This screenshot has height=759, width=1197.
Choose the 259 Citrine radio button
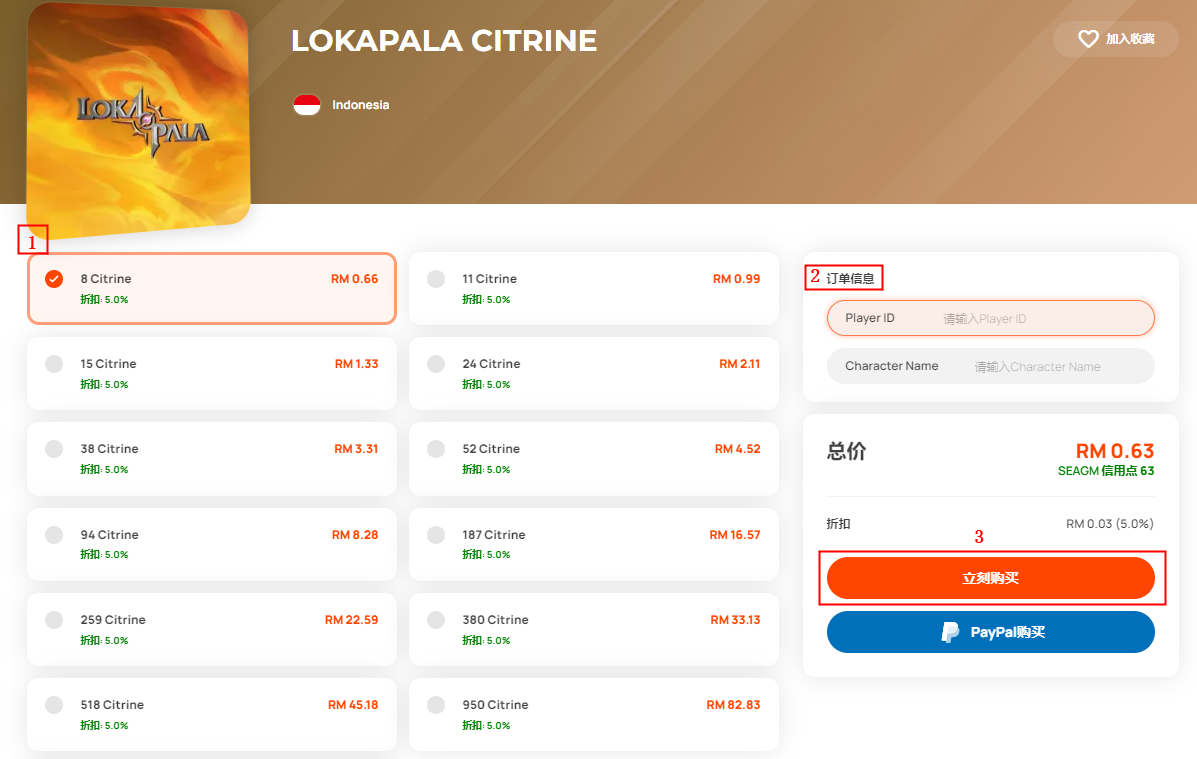[54, 619]
